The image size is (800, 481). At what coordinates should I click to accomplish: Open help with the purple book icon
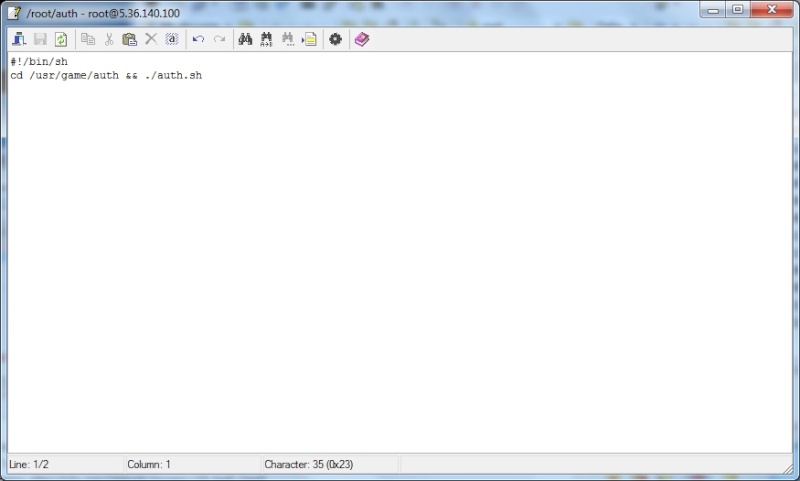coord(362,39)
